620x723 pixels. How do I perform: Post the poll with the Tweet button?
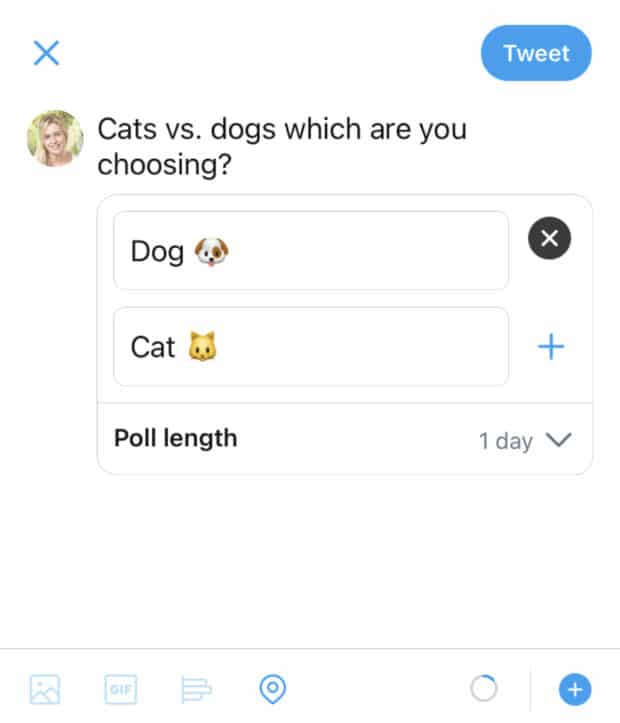coord(536,53)
